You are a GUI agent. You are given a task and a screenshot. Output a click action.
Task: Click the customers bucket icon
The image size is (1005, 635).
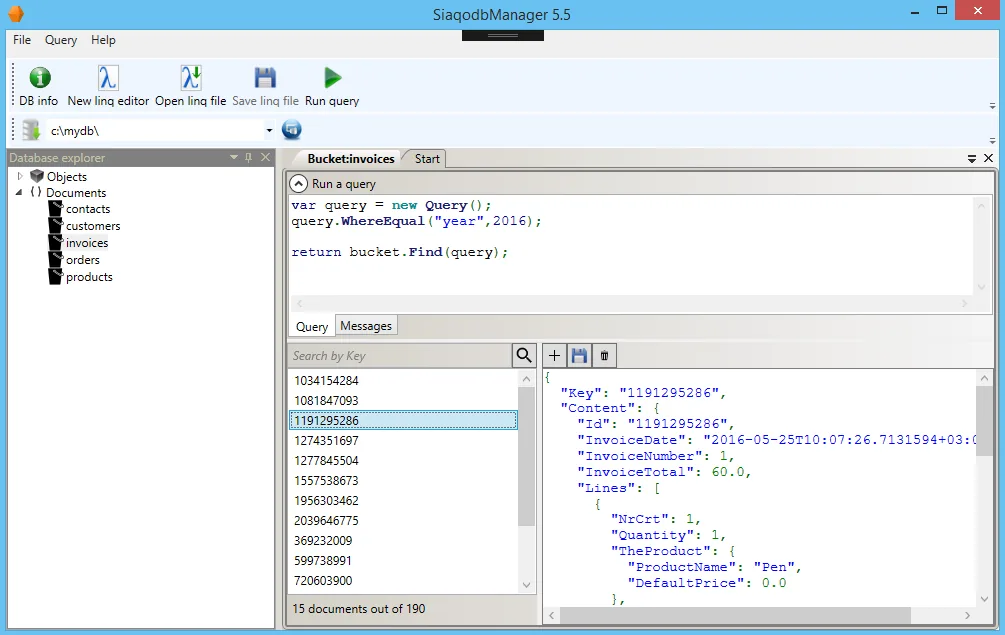[56, 226]
